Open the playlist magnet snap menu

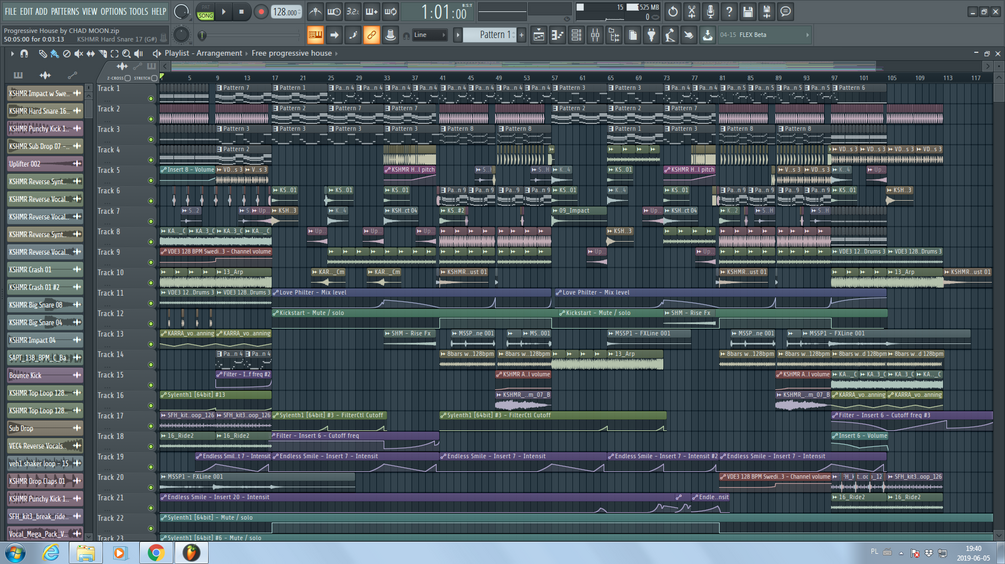tap(24, 54)
